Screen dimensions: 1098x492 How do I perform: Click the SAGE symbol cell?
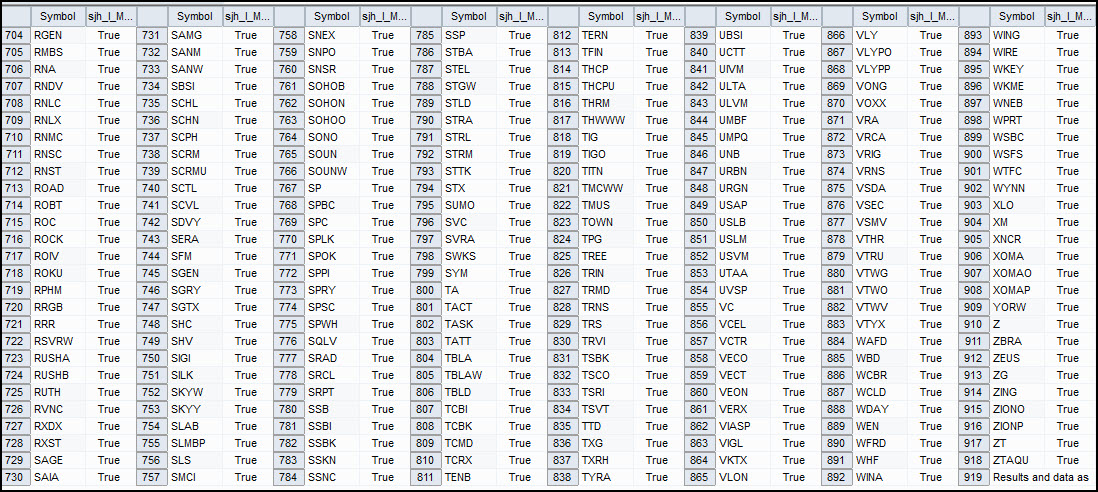tap(58, 460)
